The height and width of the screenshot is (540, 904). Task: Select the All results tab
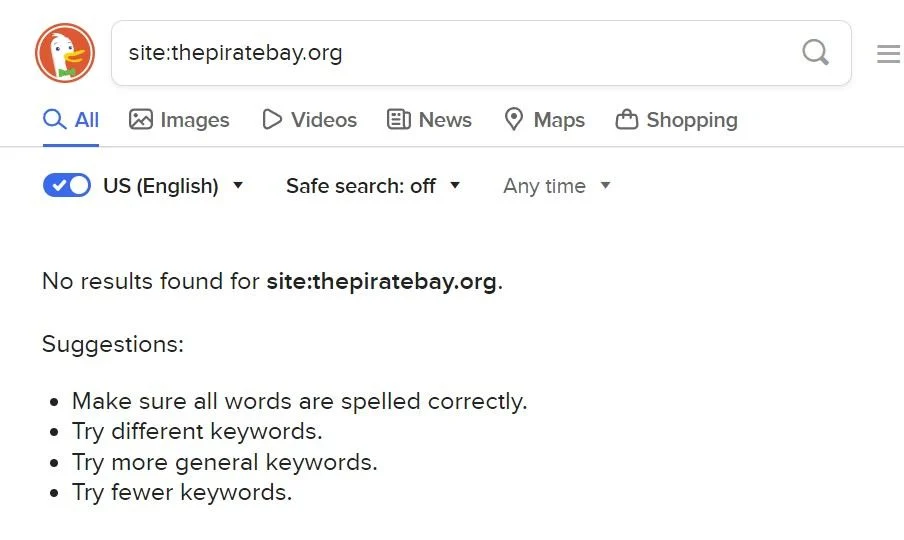click(x=71, y=120)
